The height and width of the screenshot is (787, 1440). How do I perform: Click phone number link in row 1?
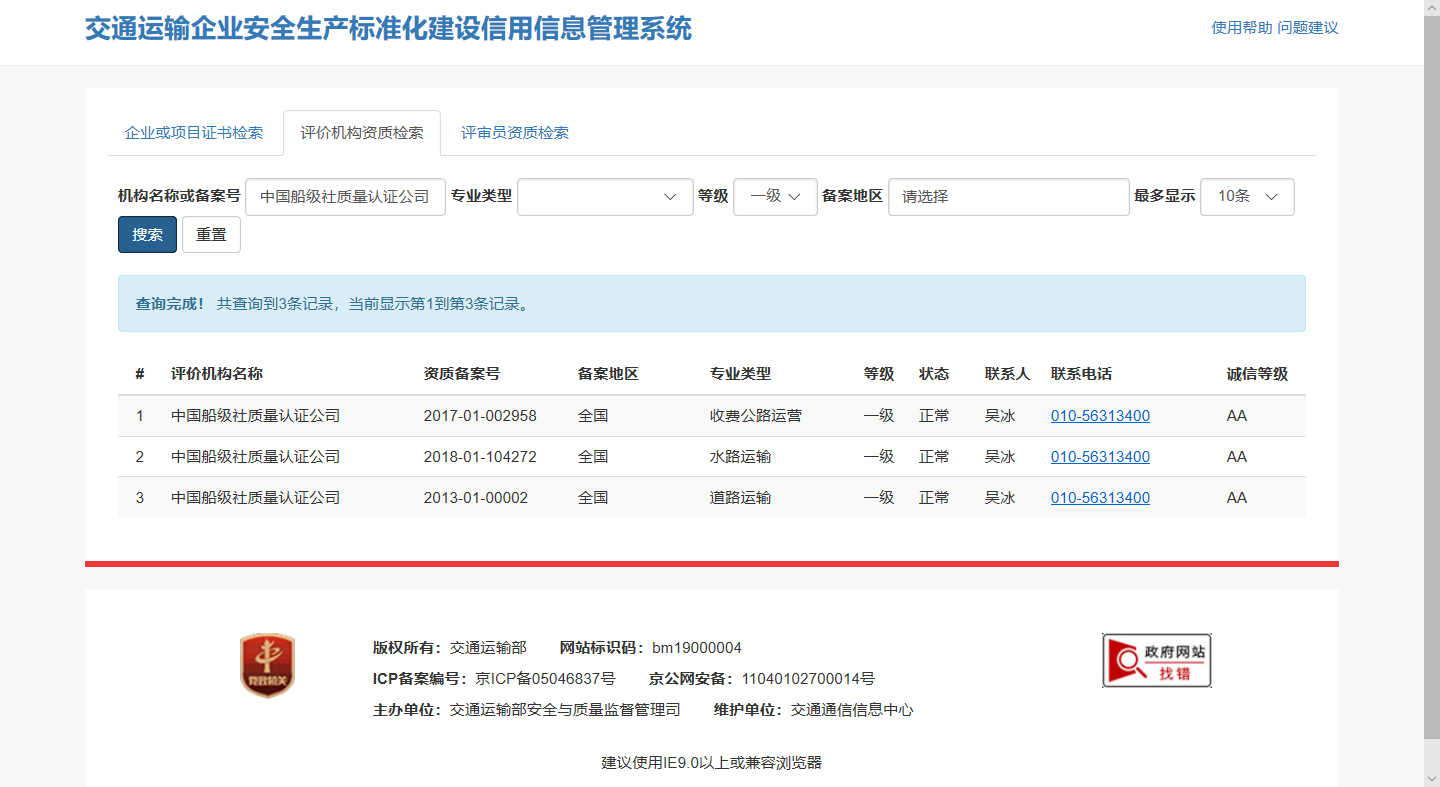(1100, 416)
